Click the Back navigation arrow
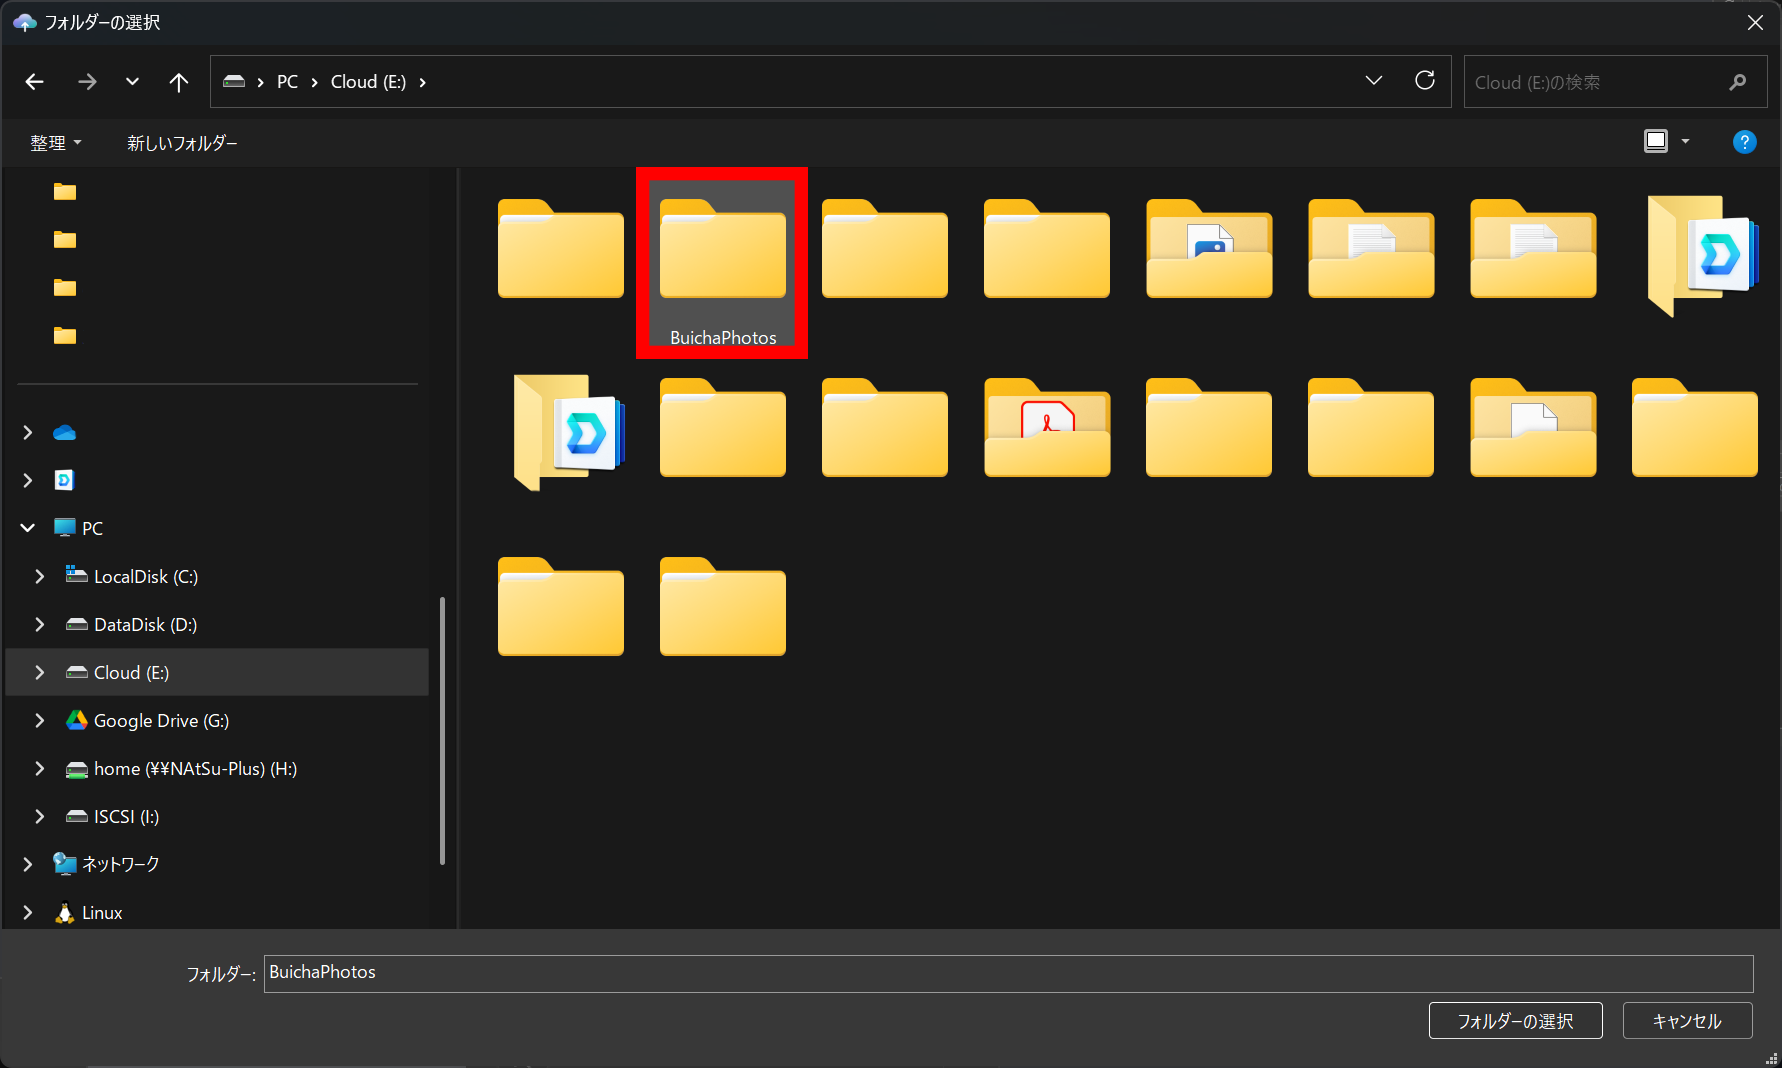This screenshot has width=1782, height=1068. [35, 82]
